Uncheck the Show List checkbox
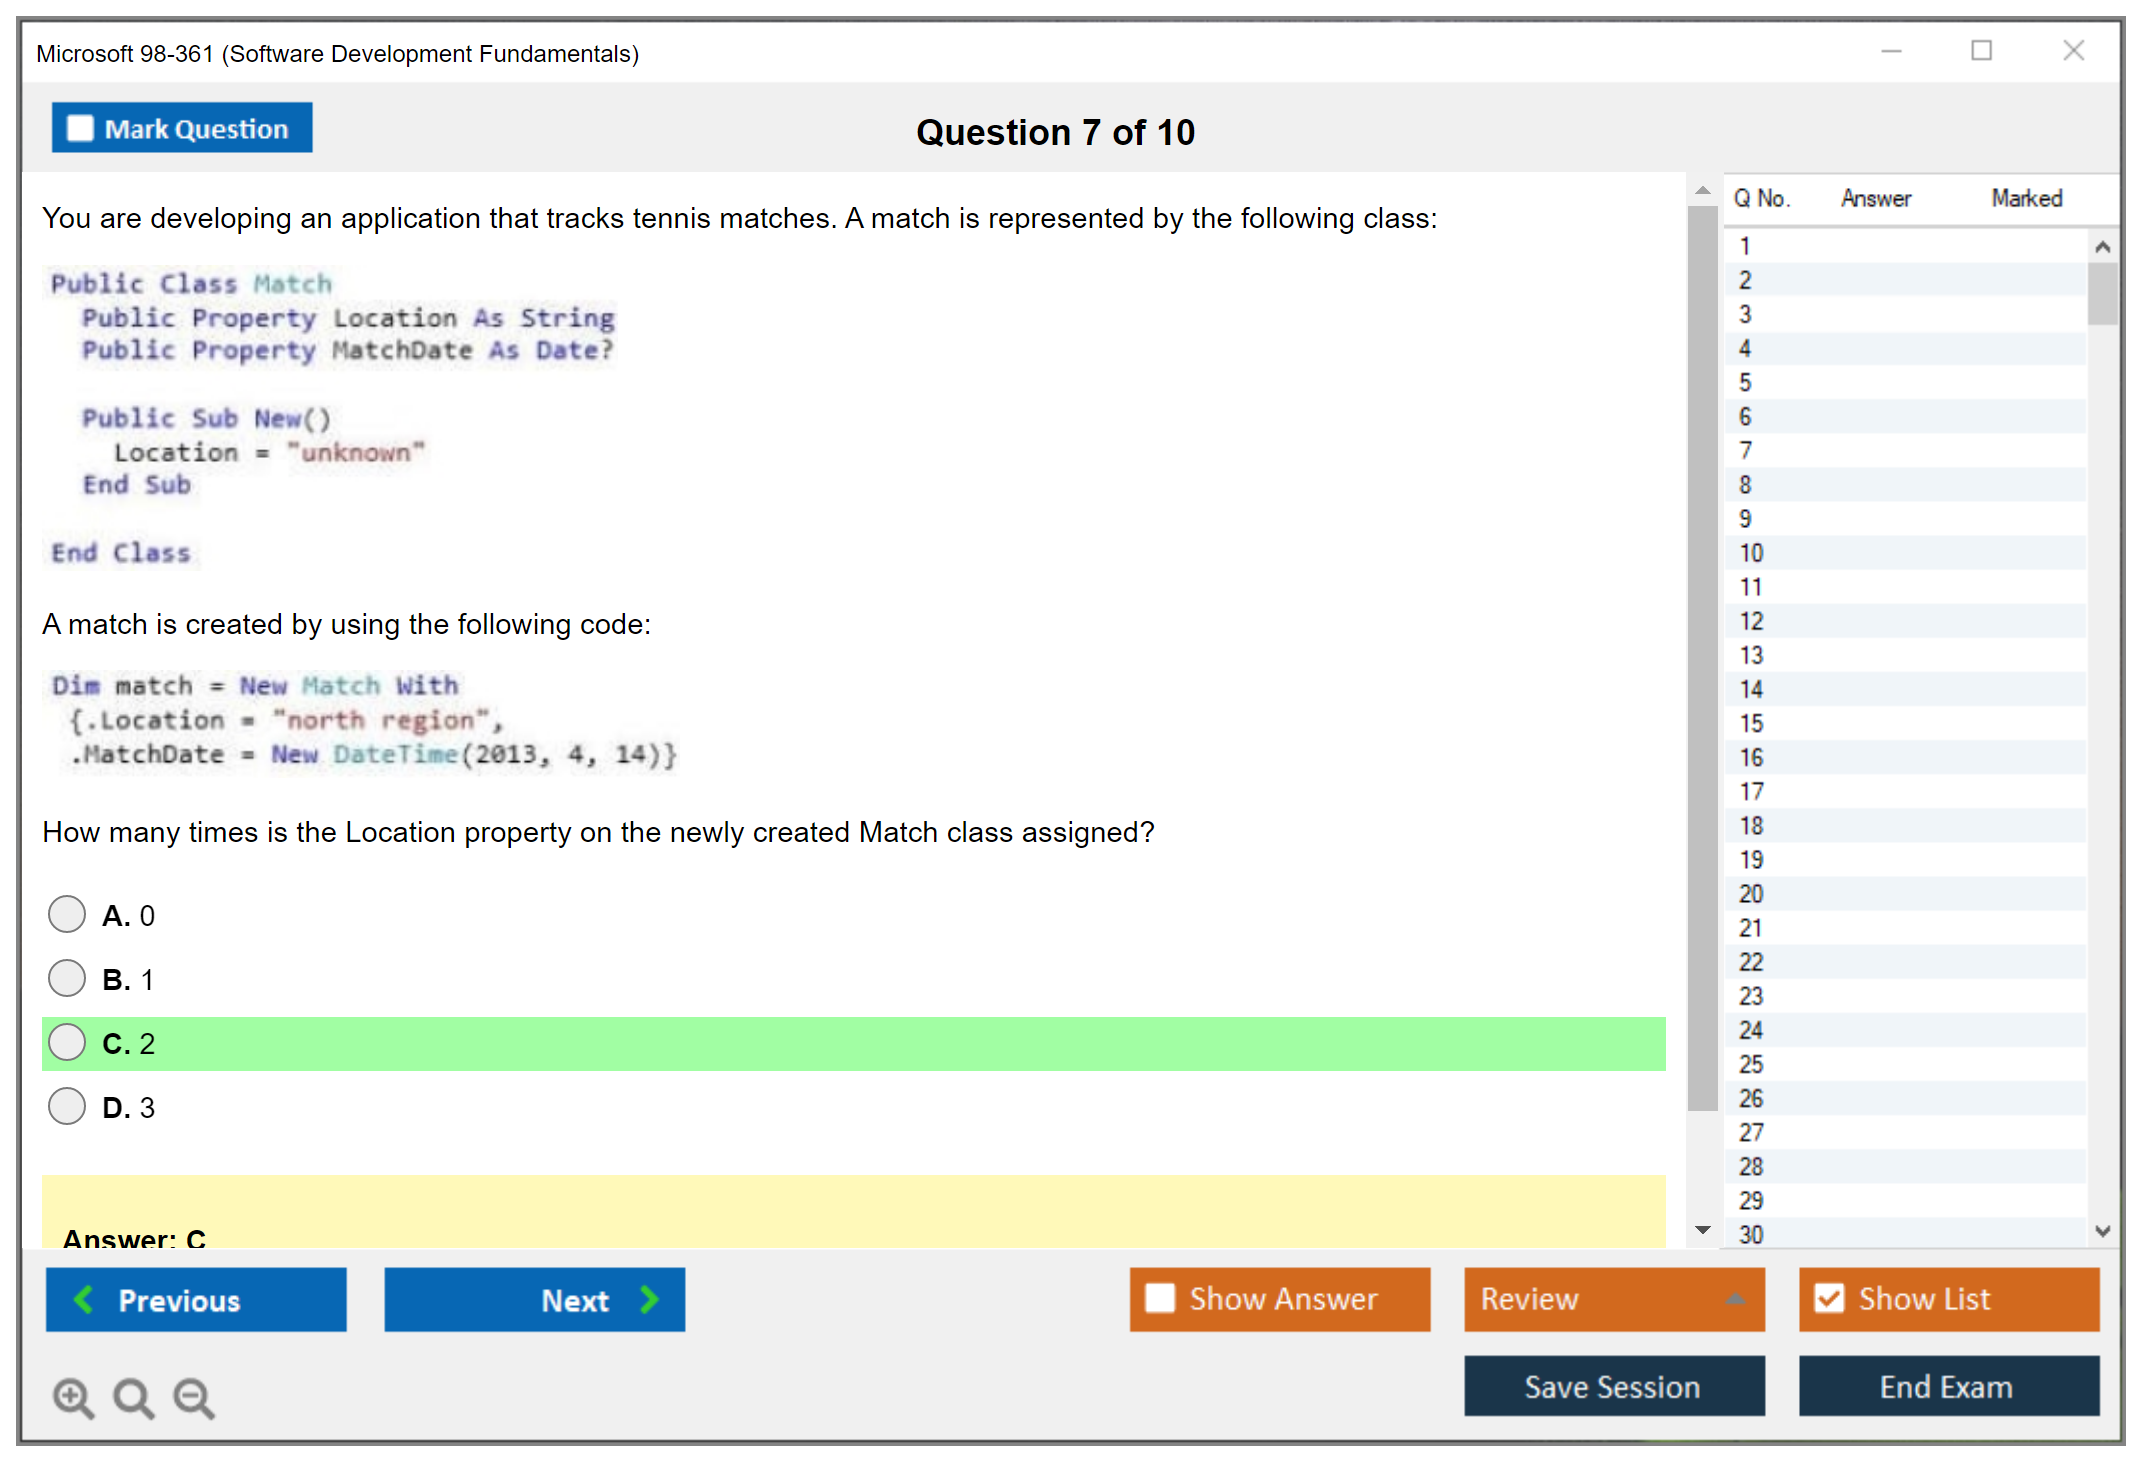The image size is (2150, 1470). 1829,1298
